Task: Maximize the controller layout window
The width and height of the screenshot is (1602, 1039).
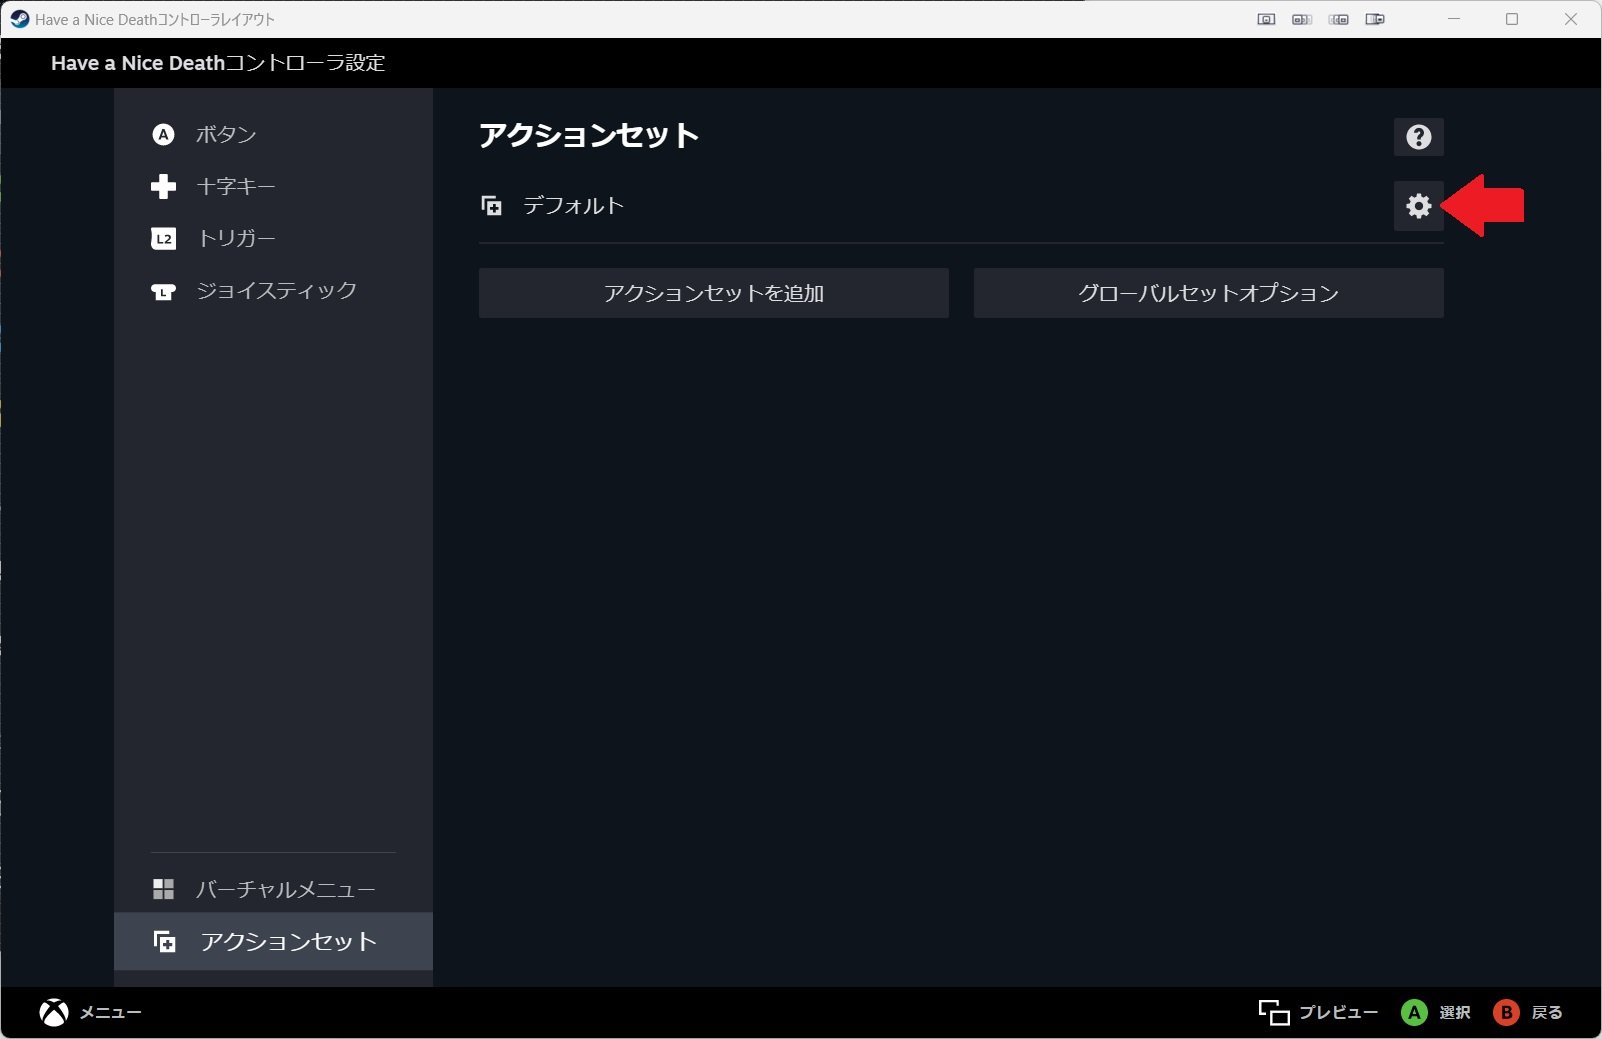Action: [1512, 19]
